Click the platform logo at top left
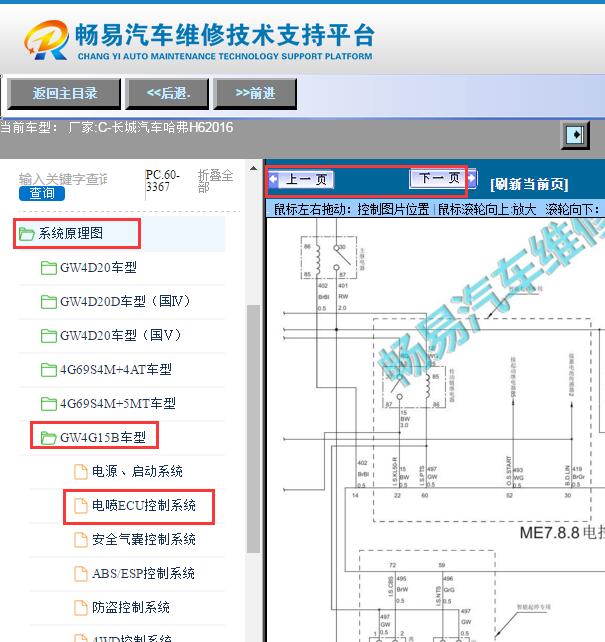The width and height of the screenshot is (605, 642). point(46,40)
